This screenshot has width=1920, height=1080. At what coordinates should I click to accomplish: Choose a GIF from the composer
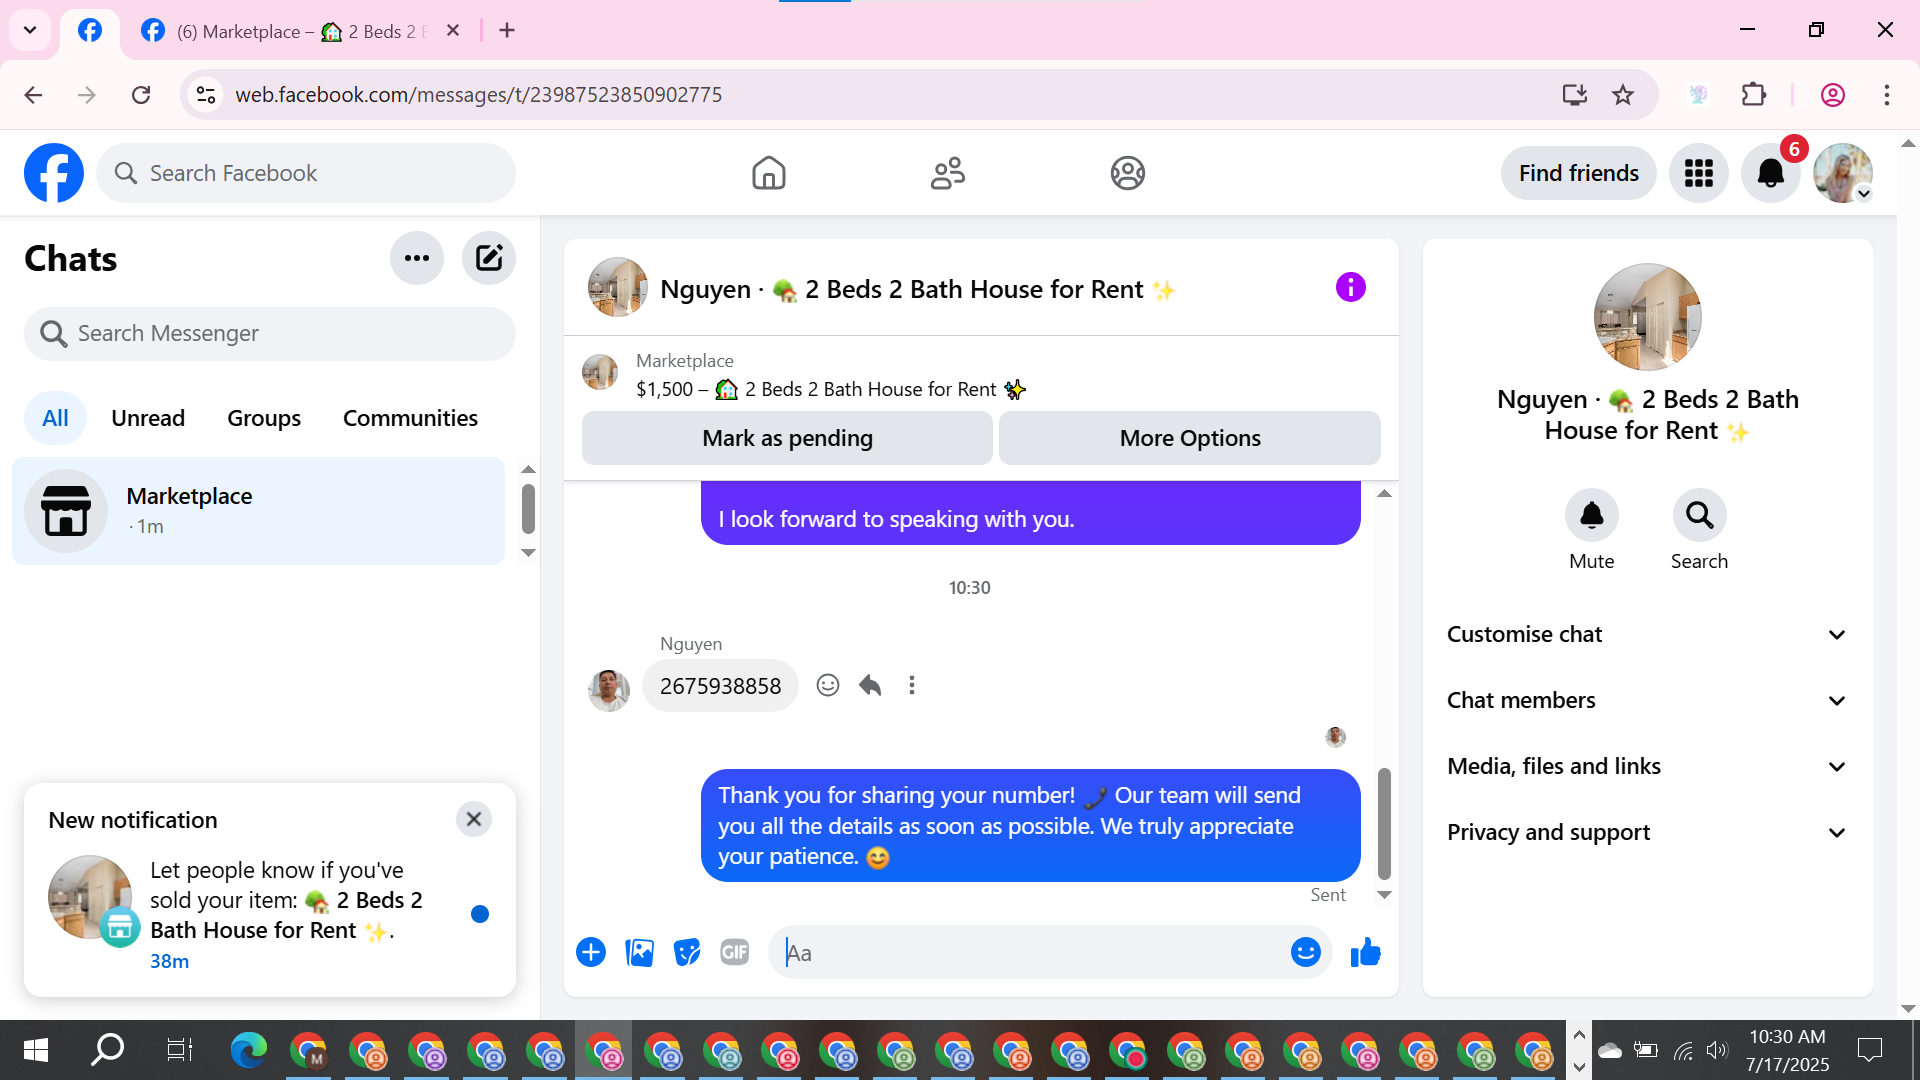click(x=735, y=952)
